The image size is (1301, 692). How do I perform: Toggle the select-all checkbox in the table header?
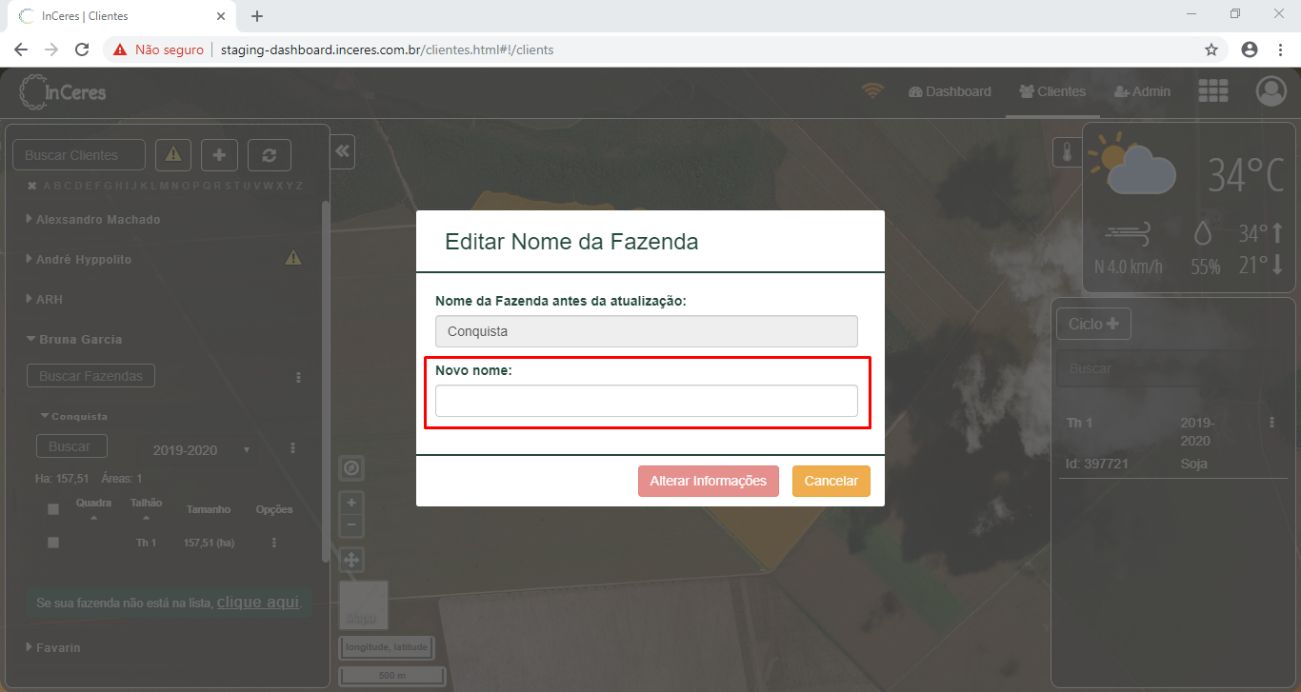point(53,509)
